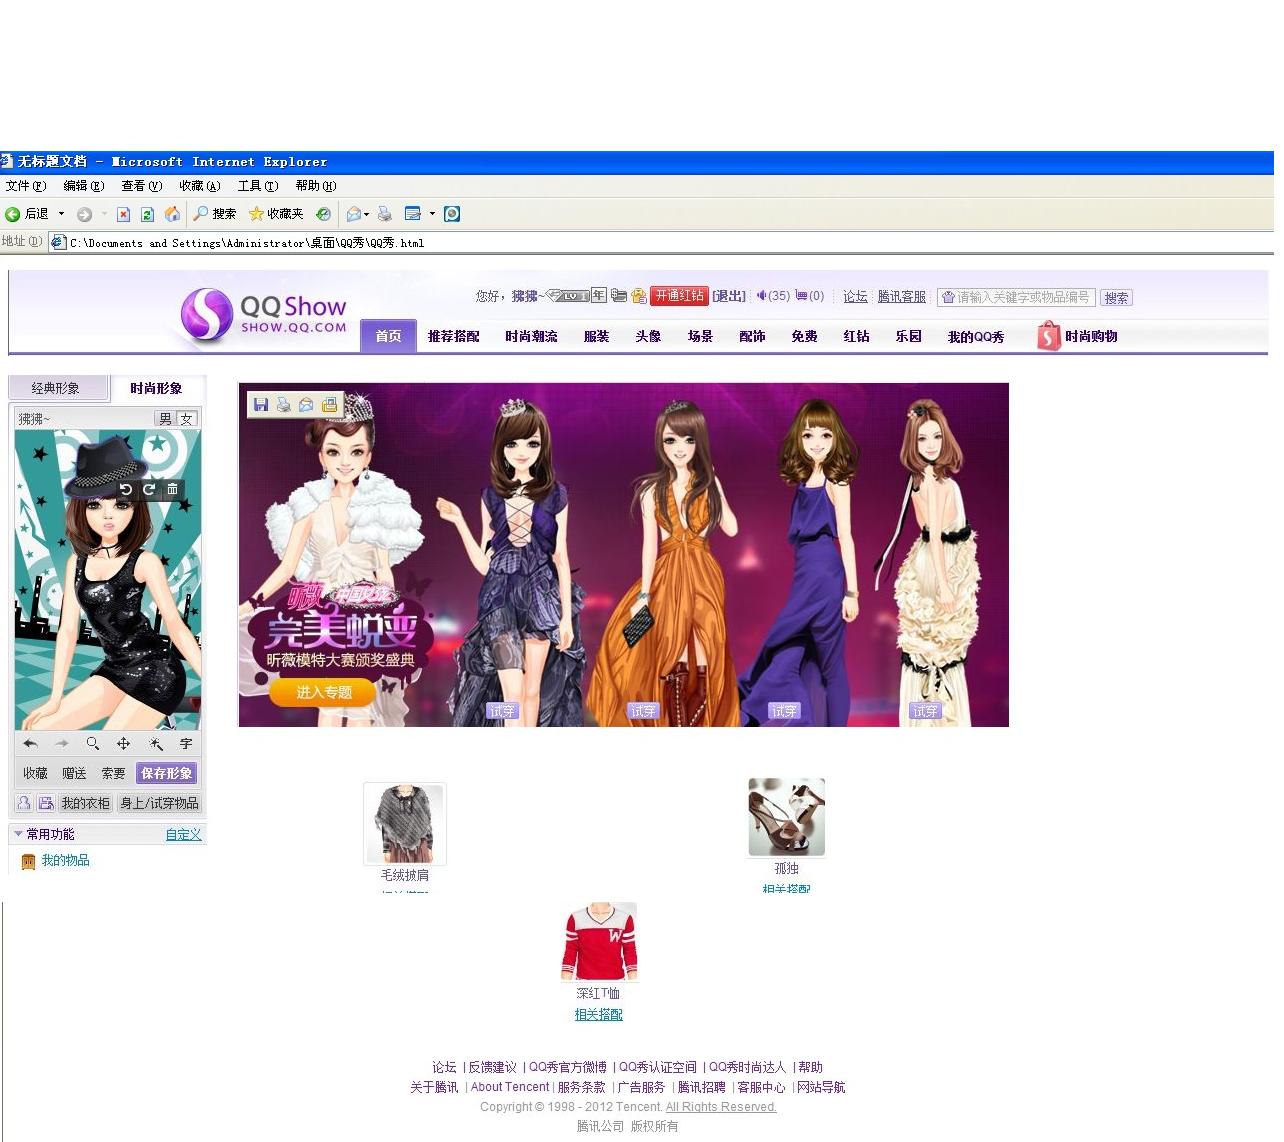Image resolution: width=1284 pixels, height=1142 pixels.
Task: Click the 保存形象 button
Action: pyautogui.click(x=166, y=773)
